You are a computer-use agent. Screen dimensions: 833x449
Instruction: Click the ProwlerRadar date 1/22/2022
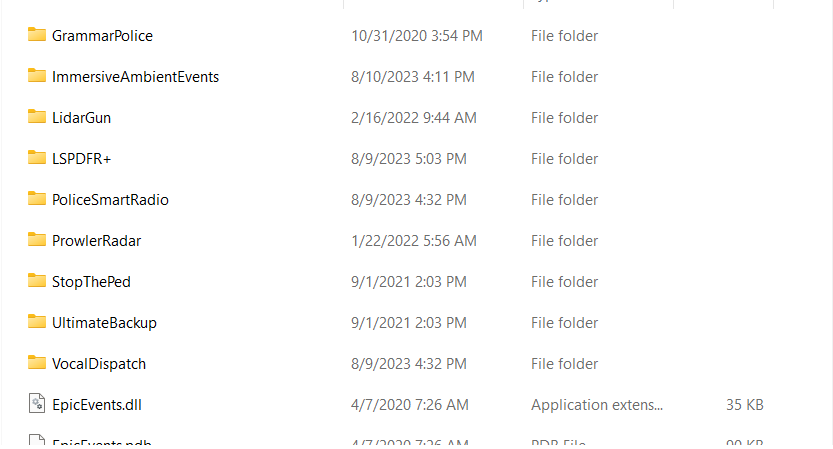click(413, 241)
